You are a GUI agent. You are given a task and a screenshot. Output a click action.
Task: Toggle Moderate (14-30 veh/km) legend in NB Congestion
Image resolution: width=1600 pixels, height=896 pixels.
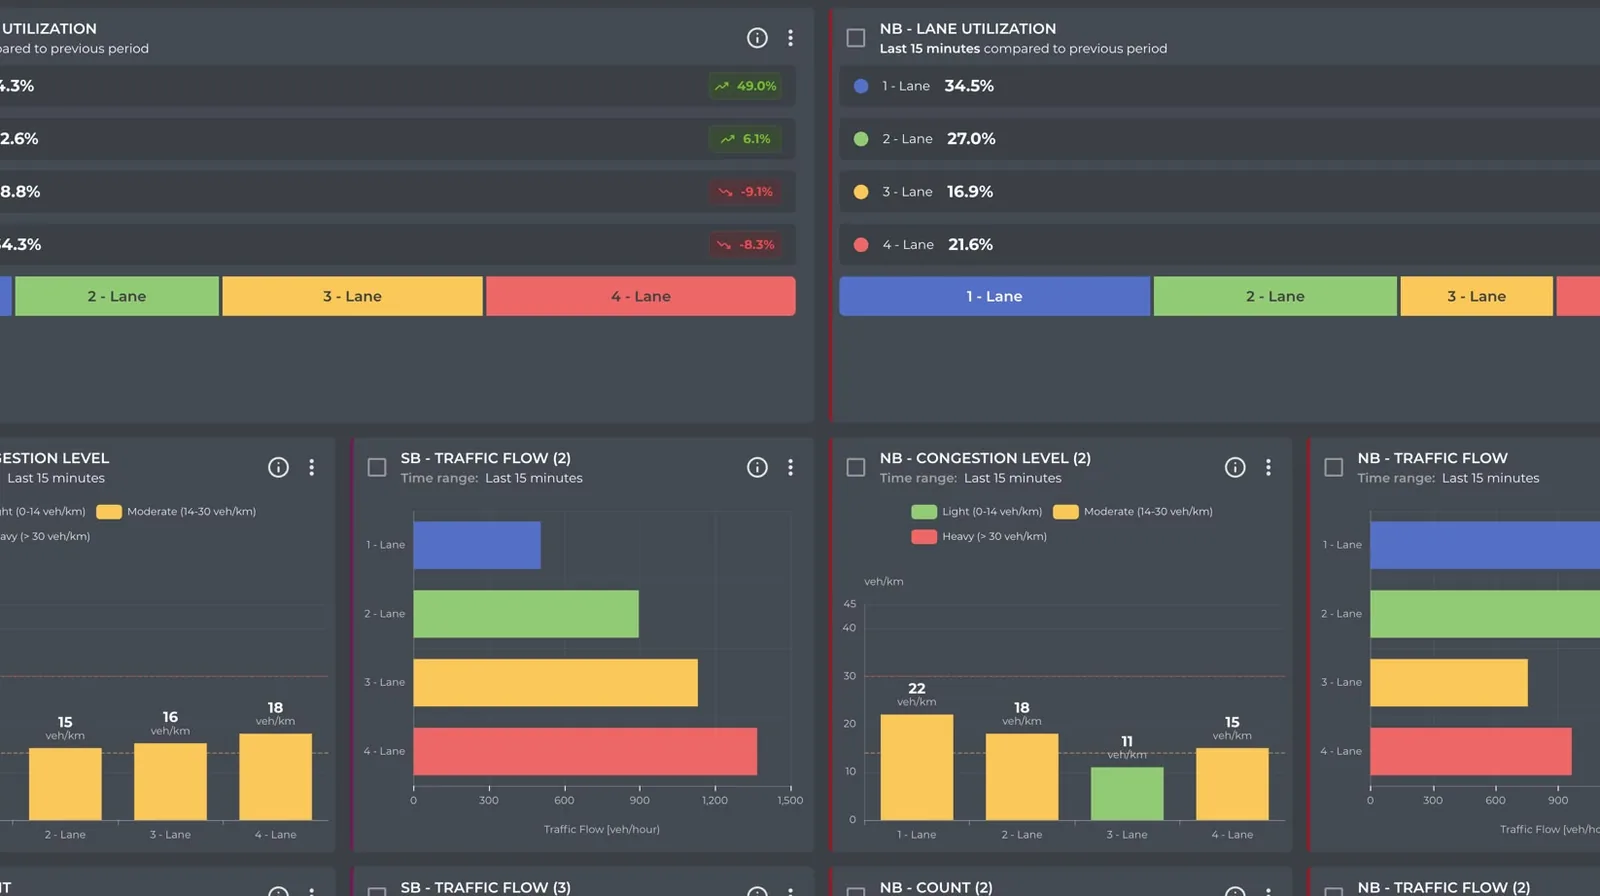pyautogui.click(x=1133, y=511)
